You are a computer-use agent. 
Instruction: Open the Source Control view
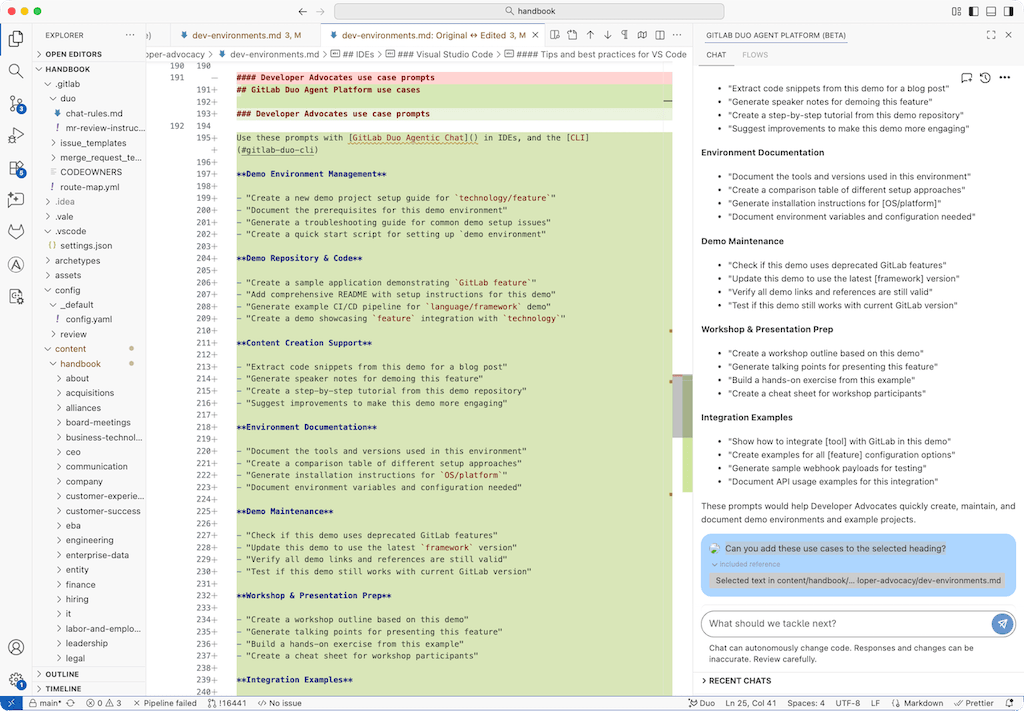coord(16,103)
